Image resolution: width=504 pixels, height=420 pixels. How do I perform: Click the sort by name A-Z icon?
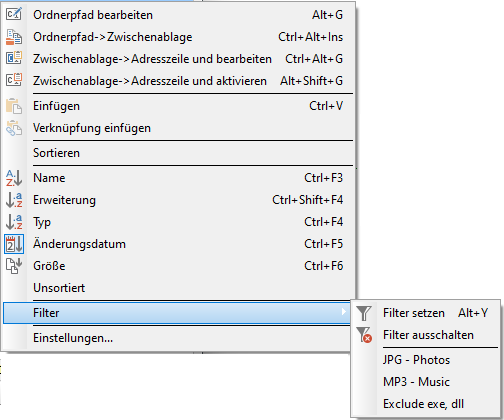(14, 178)
